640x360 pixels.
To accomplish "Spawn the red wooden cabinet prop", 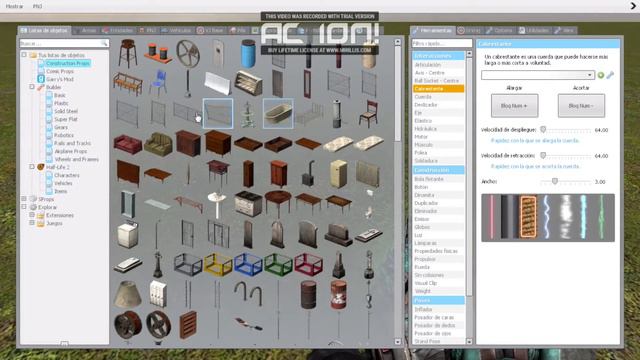I will click(x=279, y=173).
